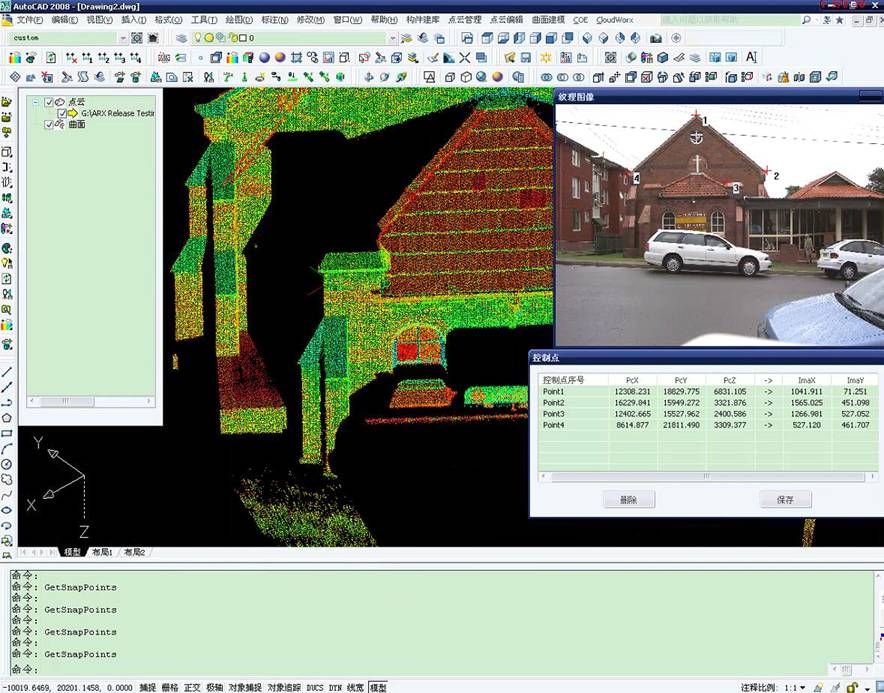Image resolution: width=884 pixels, height=693 pixels.
Task: Toggle 栅格 grid display in status bar
Action: click(x=170, y=687)
